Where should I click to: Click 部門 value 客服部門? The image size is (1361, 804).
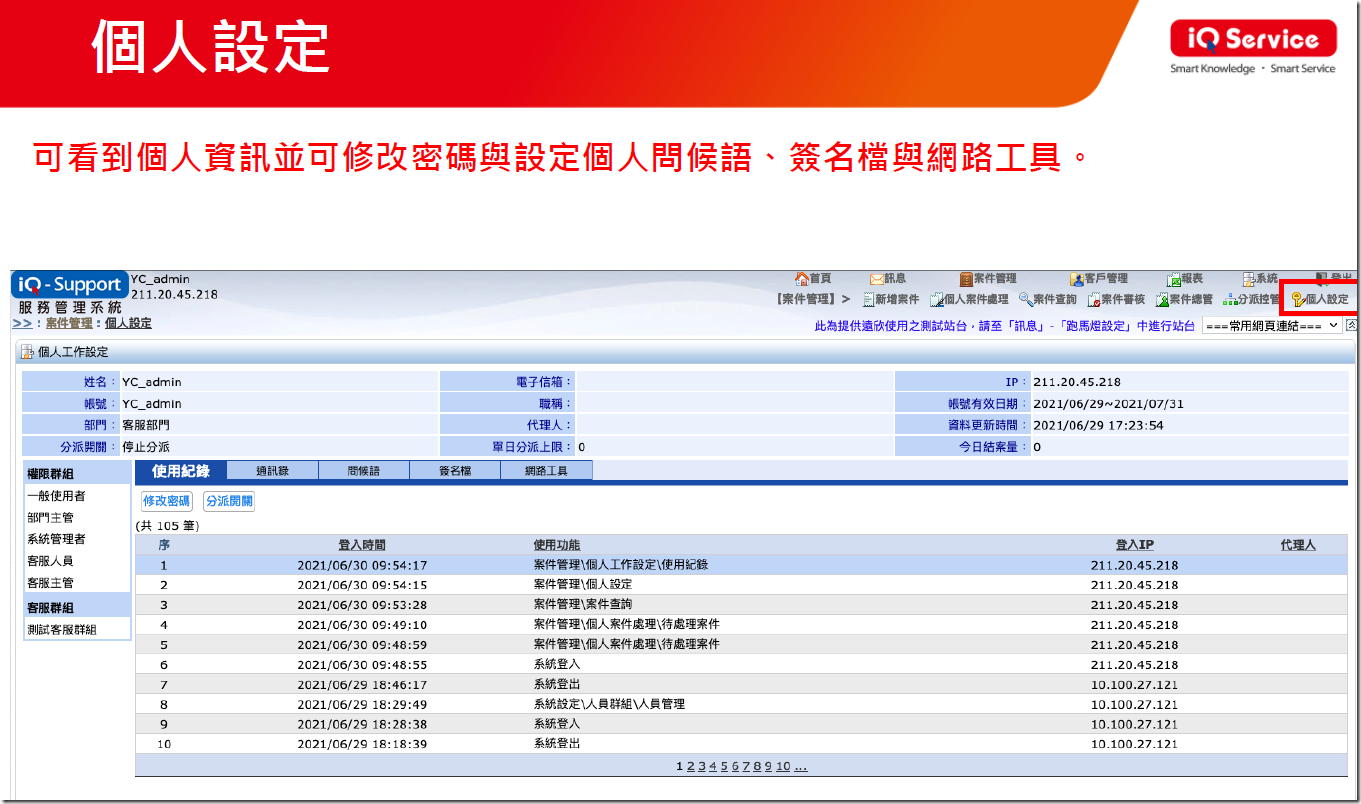pyautogui.click(x=146, y=425)
